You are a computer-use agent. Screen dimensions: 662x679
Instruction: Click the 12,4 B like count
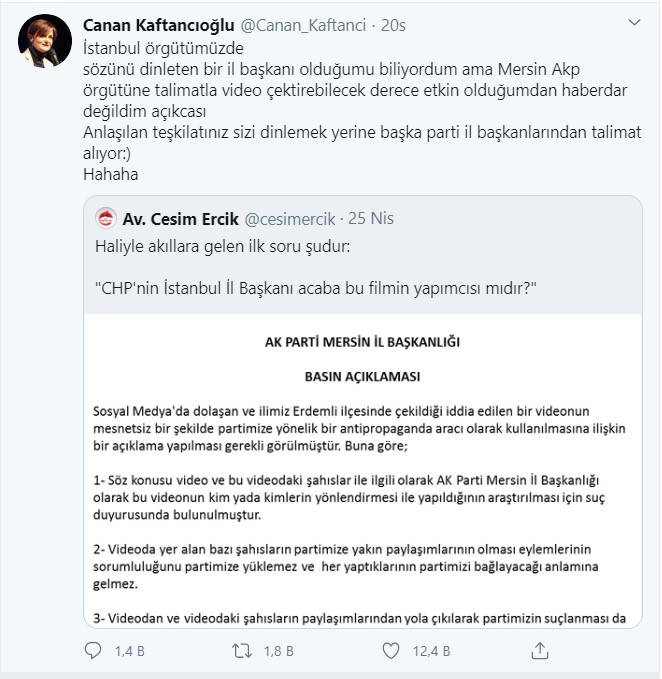(x=431, y=651)
